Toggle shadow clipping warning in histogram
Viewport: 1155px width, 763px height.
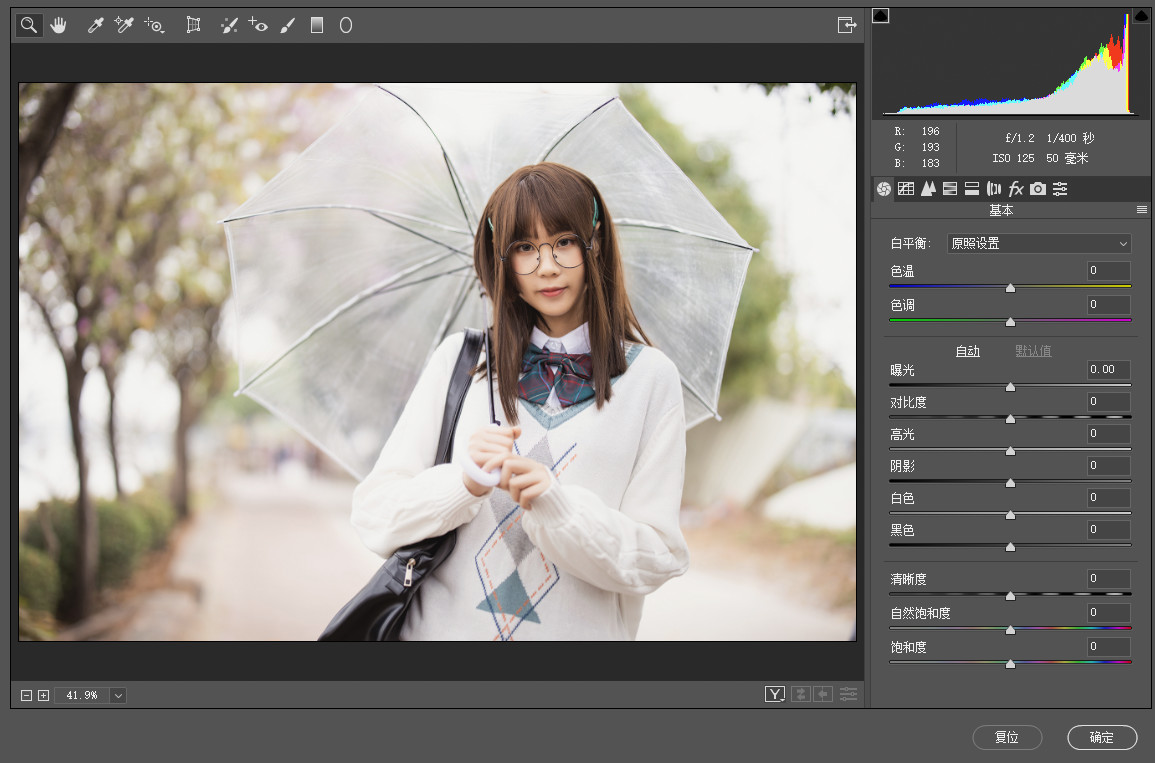tap(880, 16)
